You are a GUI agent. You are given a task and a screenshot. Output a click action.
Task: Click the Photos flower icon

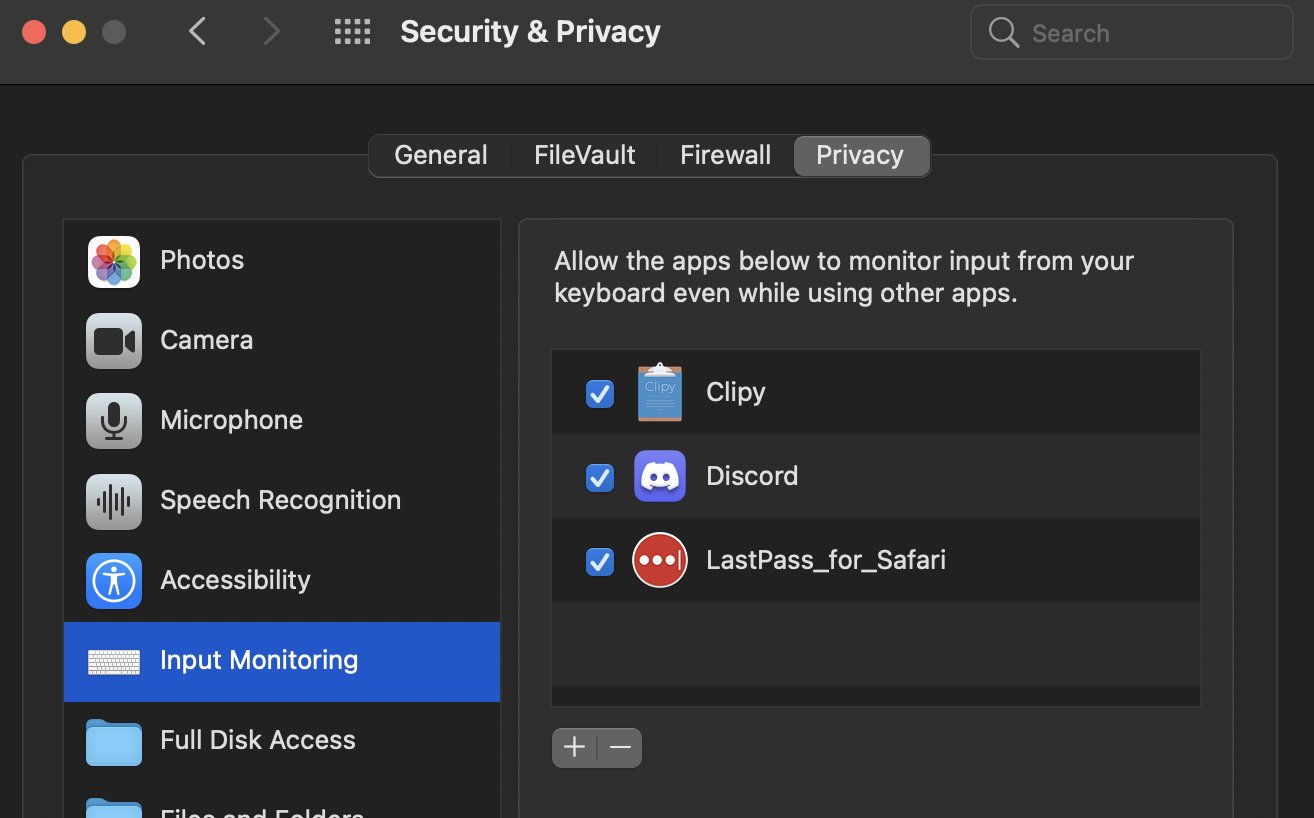(114, 261)
